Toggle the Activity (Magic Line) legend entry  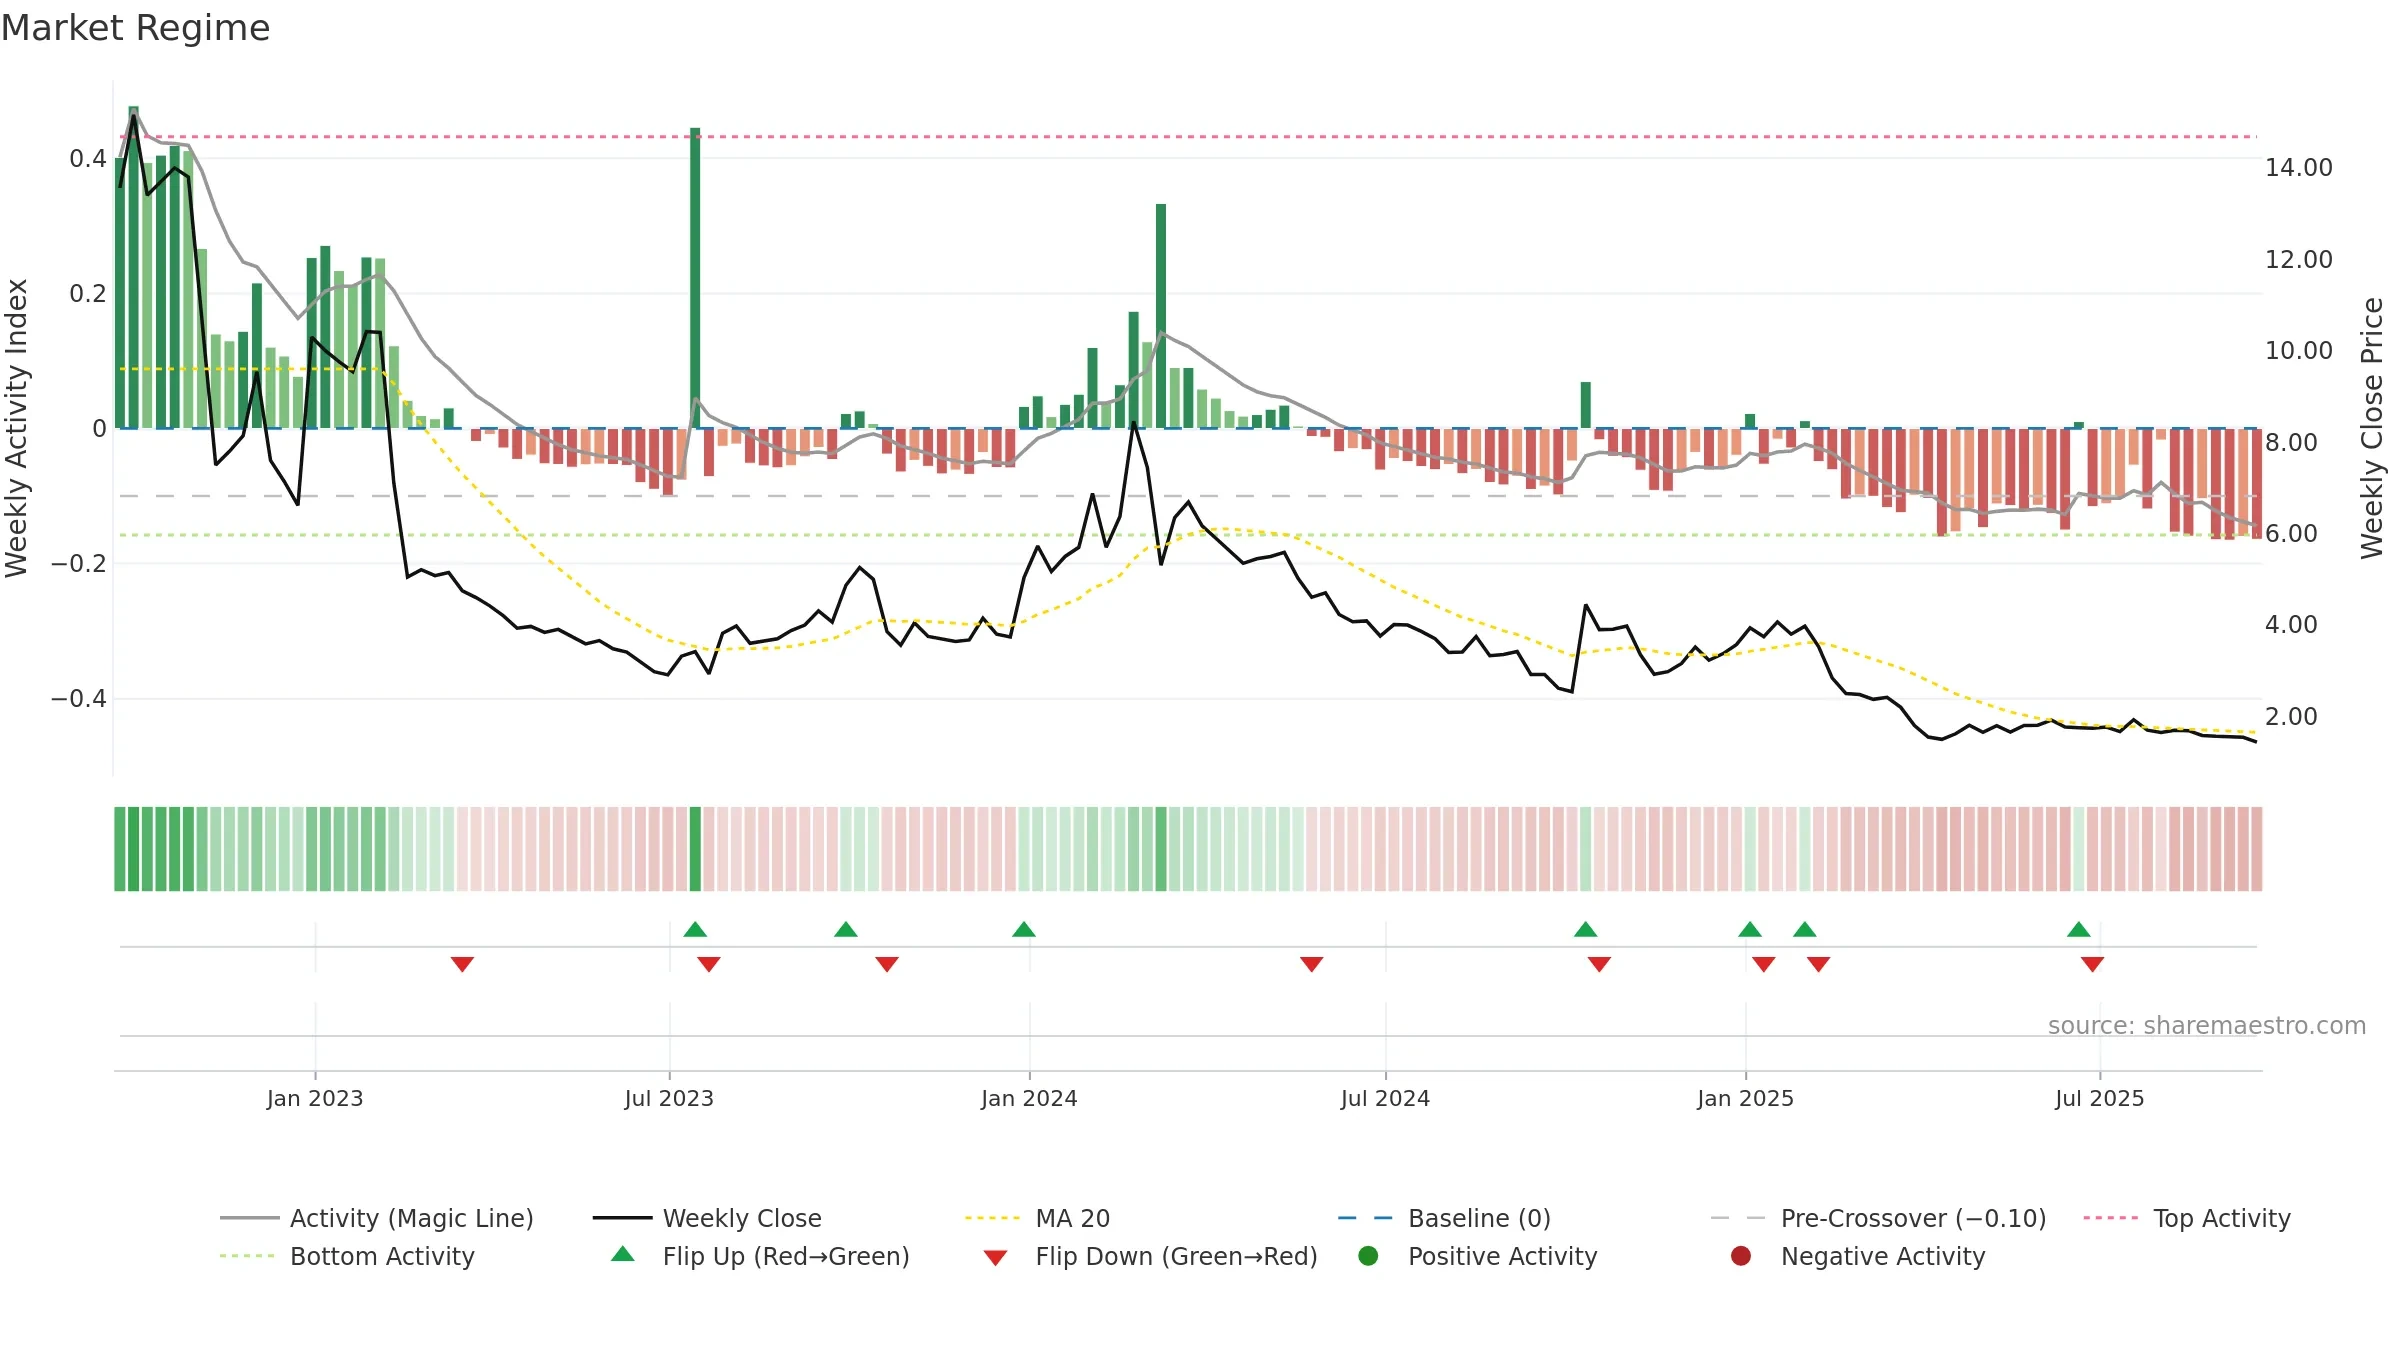pos(377,1218)
